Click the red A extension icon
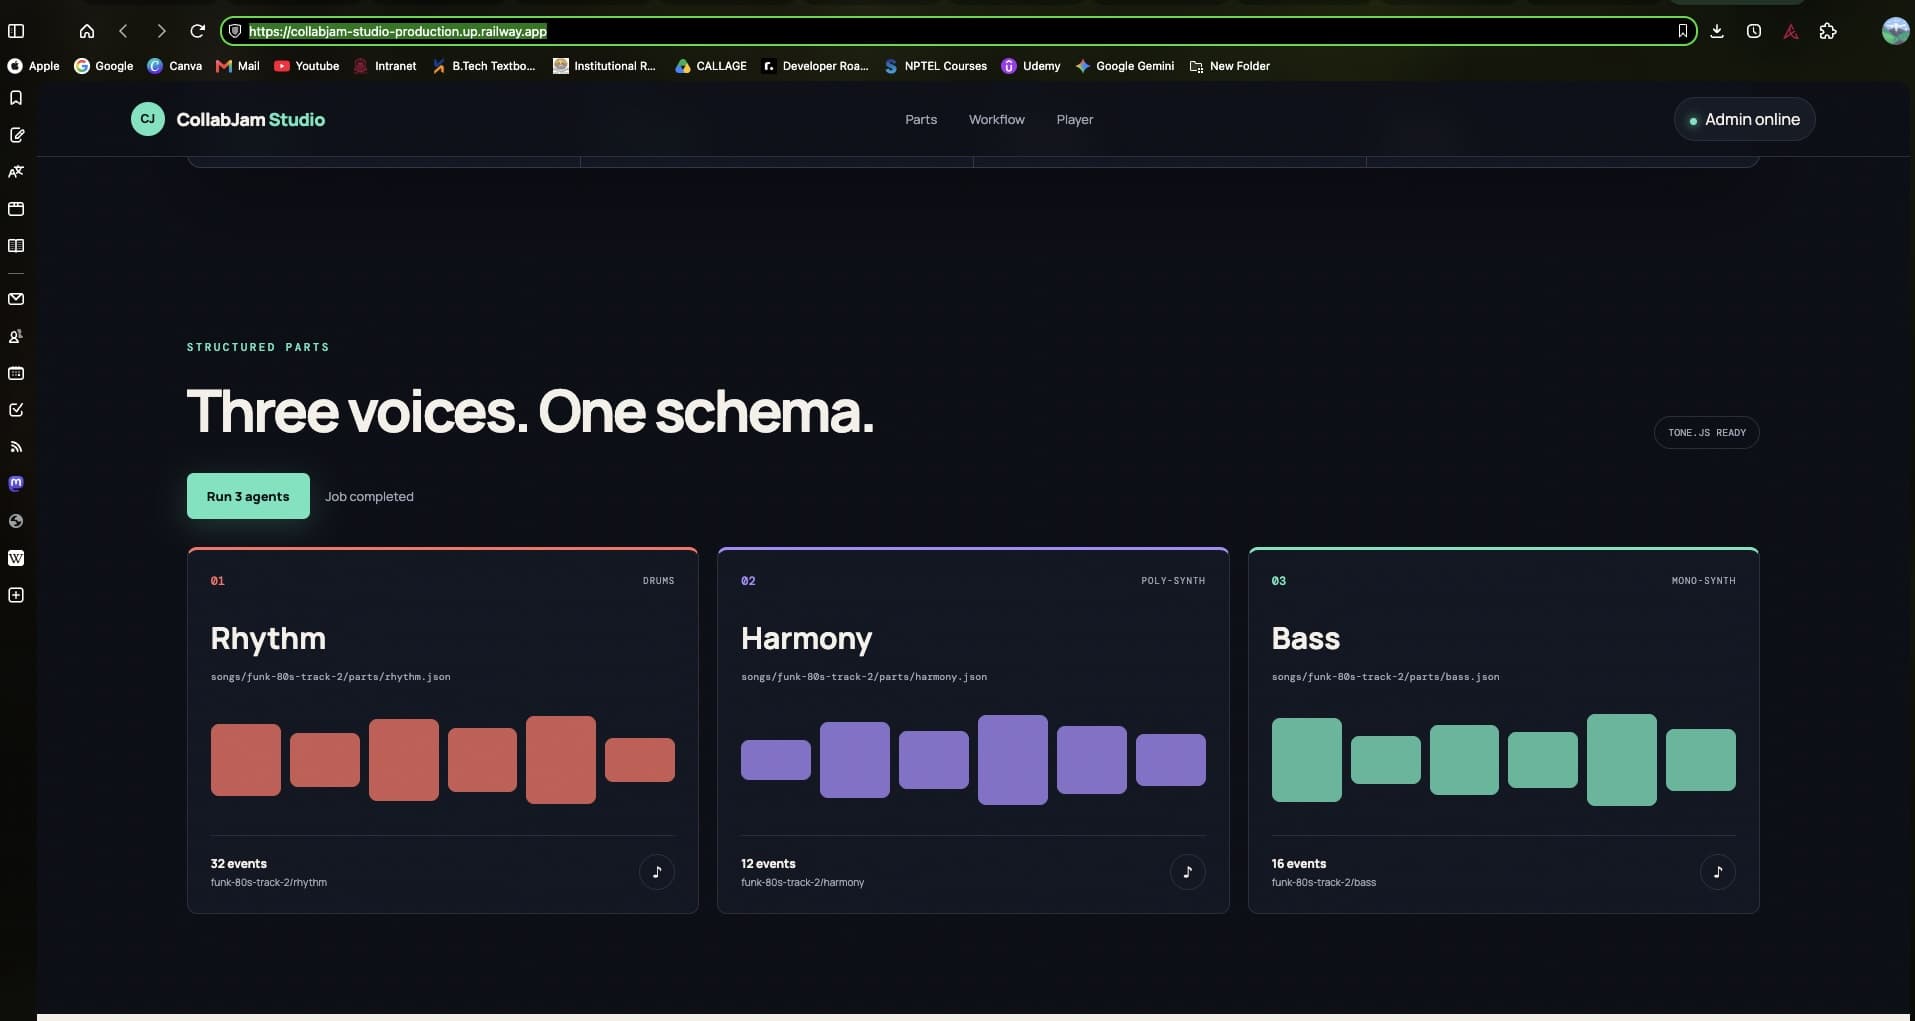1915x1021 pixels. point(1791,31)
